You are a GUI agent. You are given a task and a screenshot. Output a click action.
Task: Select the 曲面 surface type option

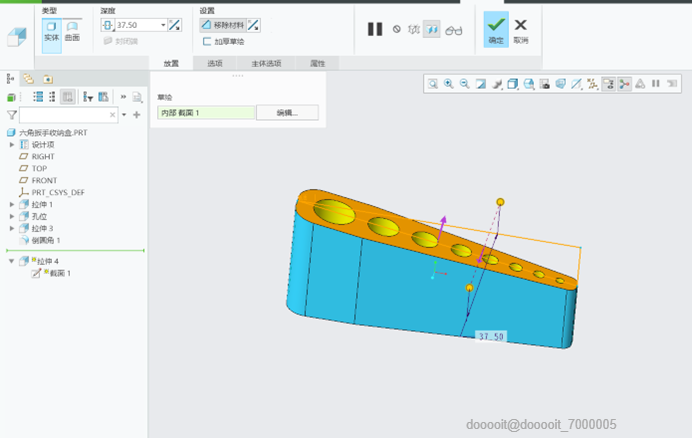coord(72,31)
